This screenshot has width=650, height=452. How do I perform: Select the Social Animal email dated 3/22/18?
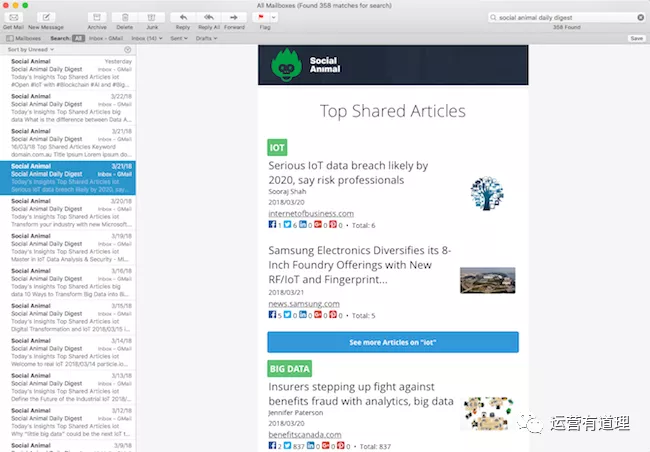[68, 108]
